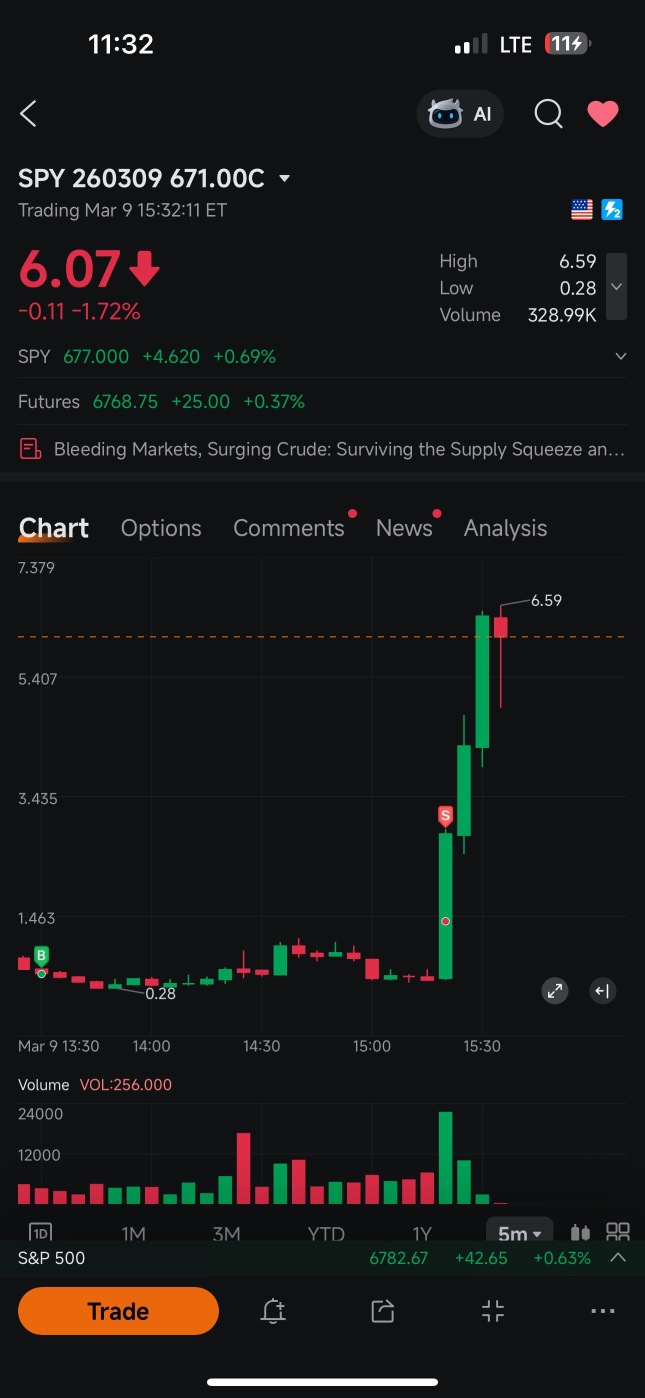645x1398 pixels.
Task: Open the chart layout grid icon
Action: (x=618, y=1233)
